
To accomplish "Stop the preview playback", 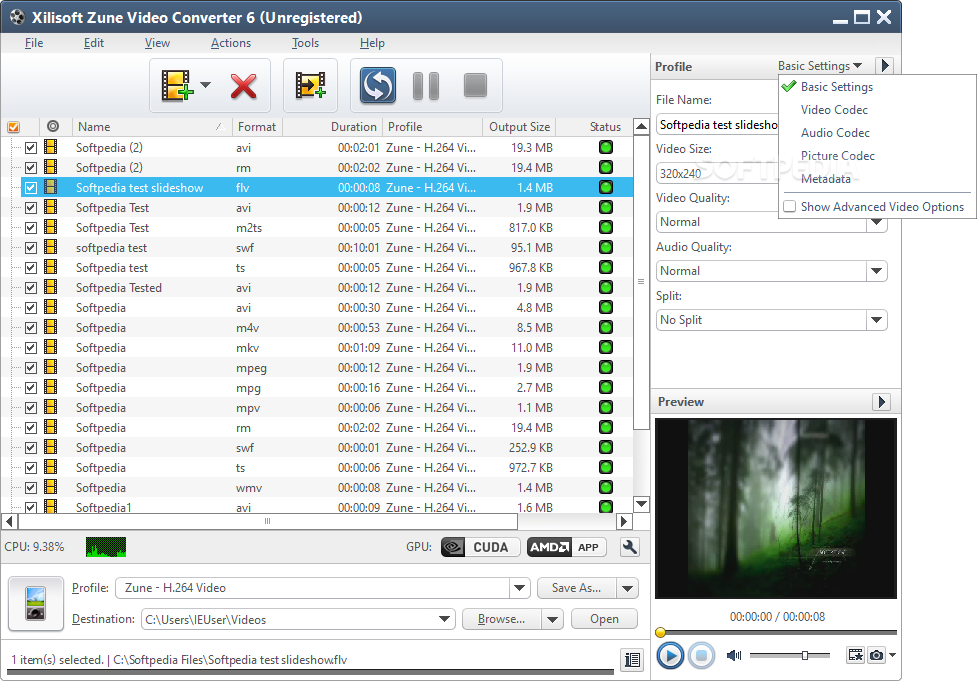I will 701,655.
